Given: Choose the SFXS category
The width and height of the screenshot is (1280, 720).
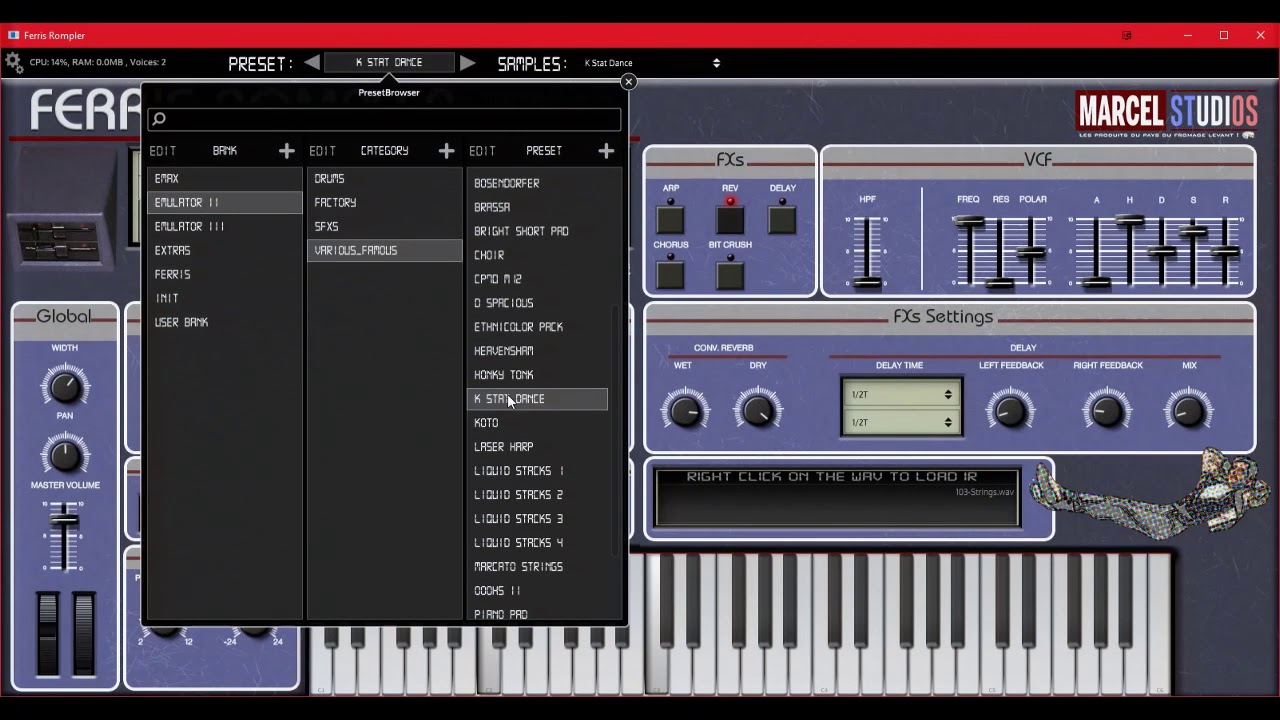Looking at the screenshot, I should (x=384, y=226).
